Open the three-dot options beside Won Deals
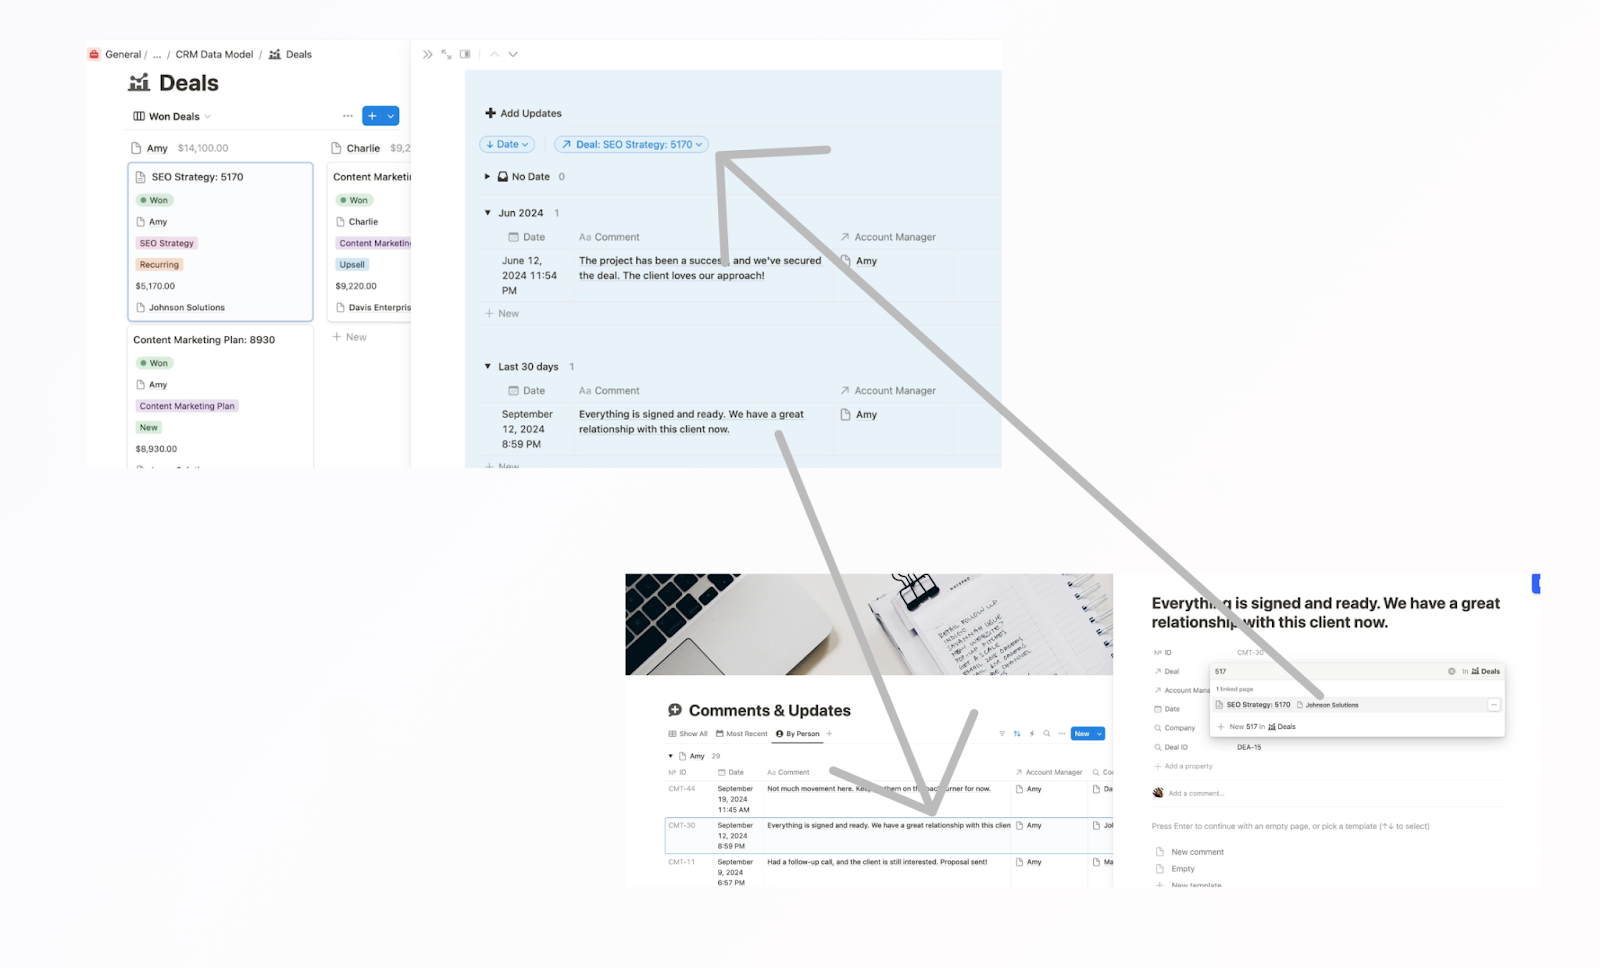 [x=348, y=116]
